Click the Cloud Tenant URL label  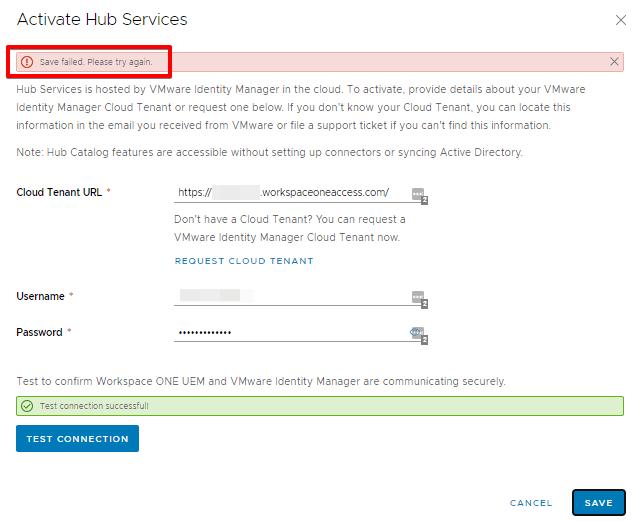(59, 192)
